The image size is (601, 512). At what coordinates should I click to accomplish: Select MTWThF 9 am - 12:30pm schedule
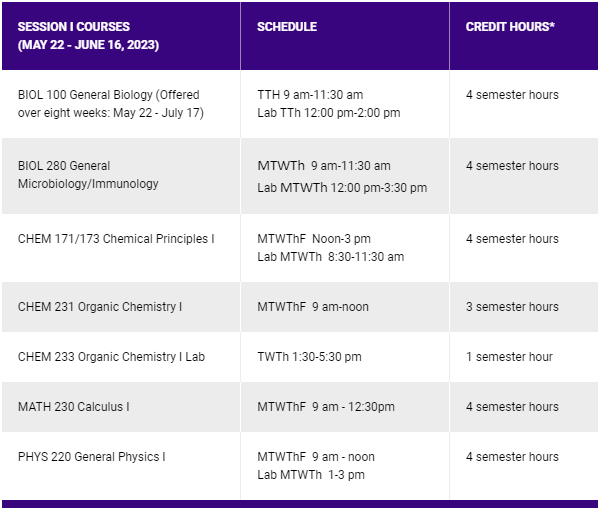[x=326, y=406]
